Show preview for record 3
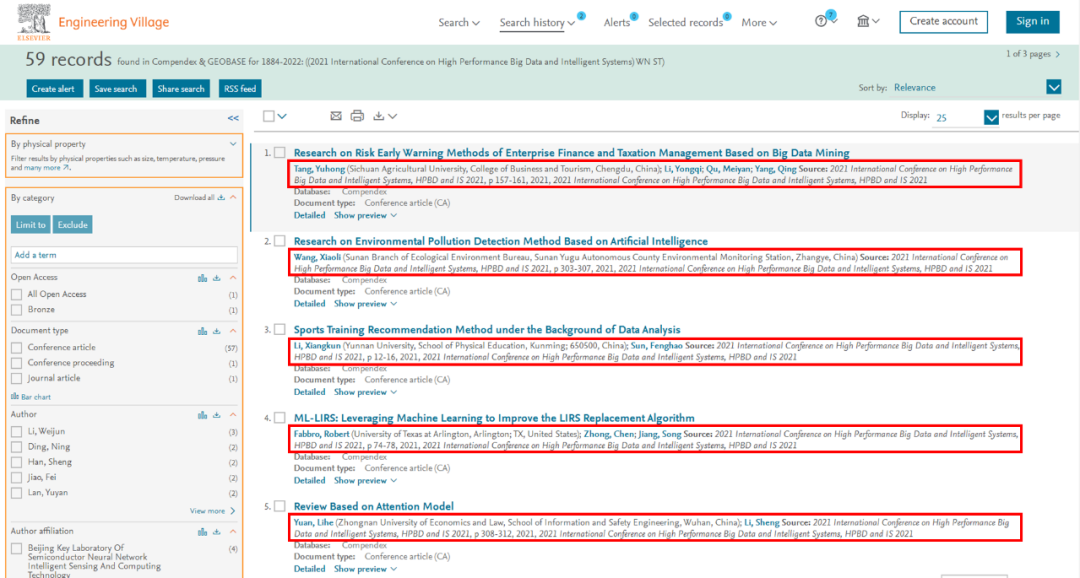Image resolution: width=1080 pixels, height=578 pixels. 365,392
